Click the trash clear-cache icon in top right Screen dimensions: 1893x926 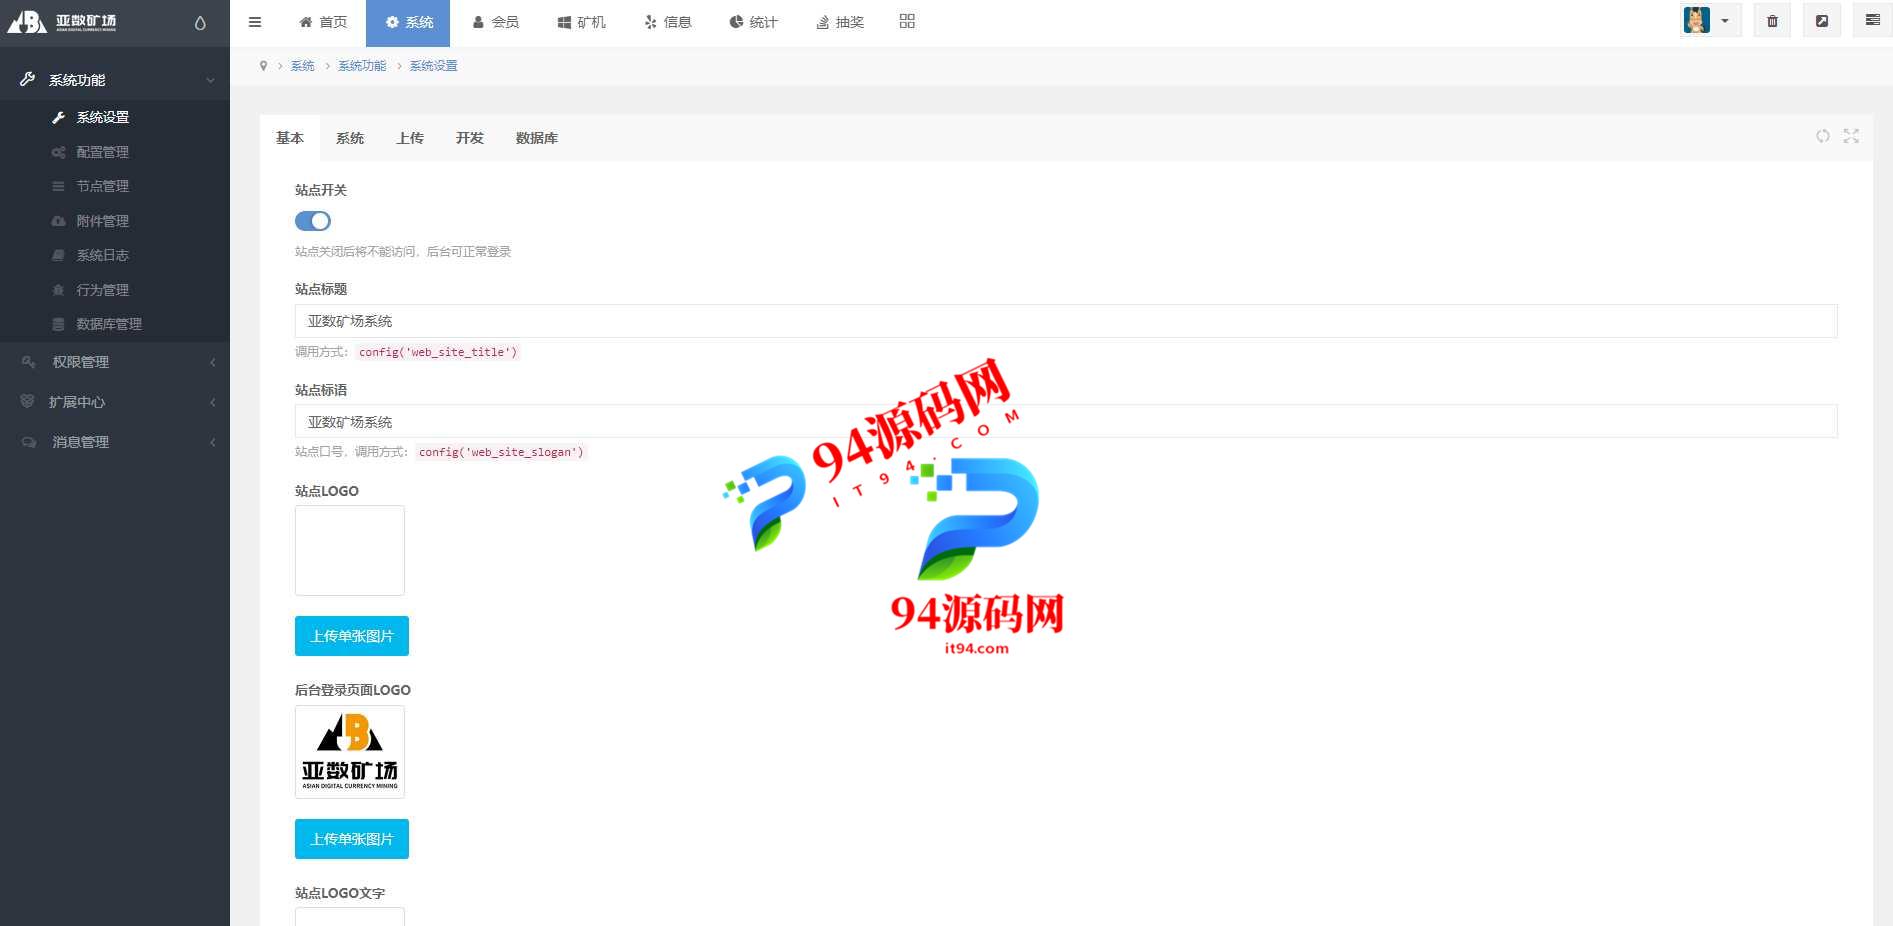pos(1772,21)
